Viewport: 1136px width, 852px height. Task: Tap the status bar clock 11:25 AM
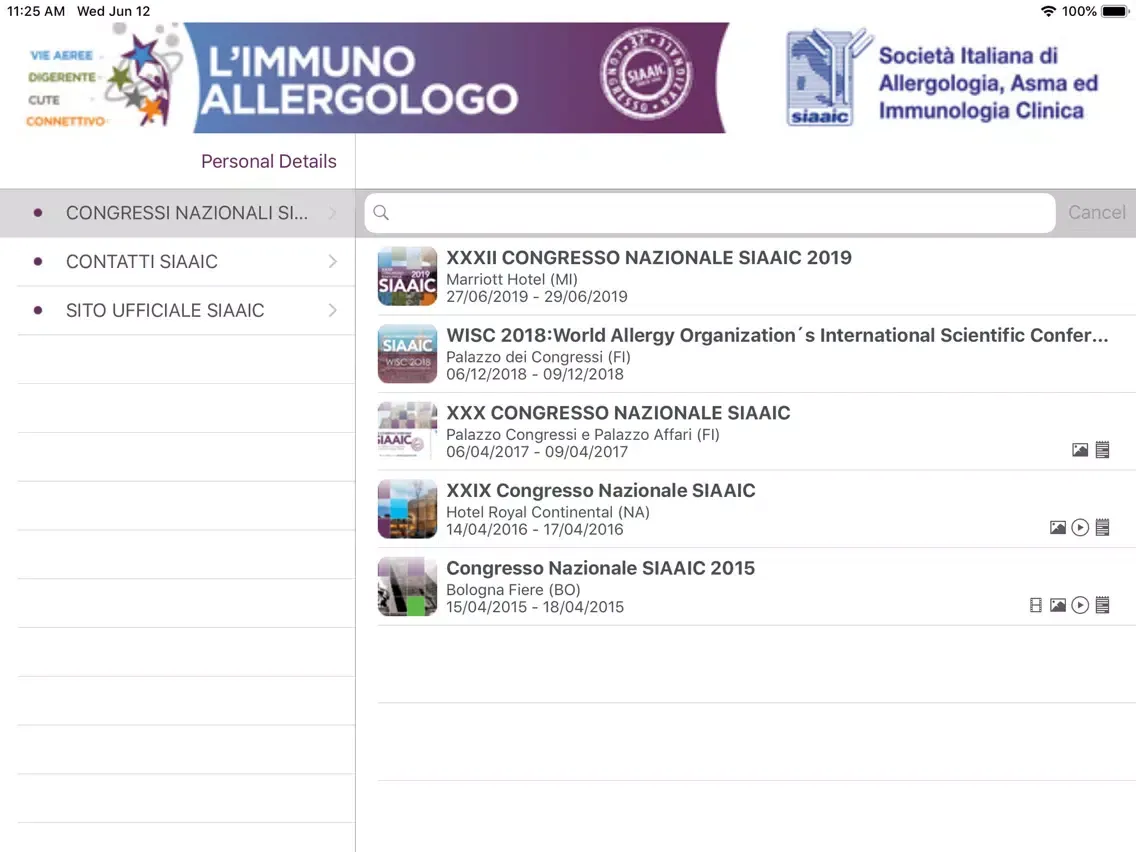point(36,11)
